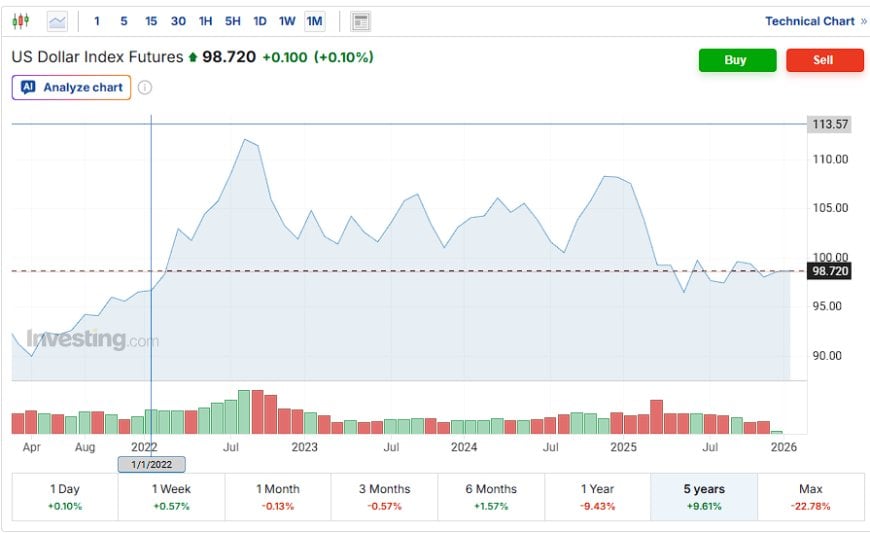Switch chart to 1D interval
The width and height of the screenshot is (870, 533).
[x=260, y=22]
